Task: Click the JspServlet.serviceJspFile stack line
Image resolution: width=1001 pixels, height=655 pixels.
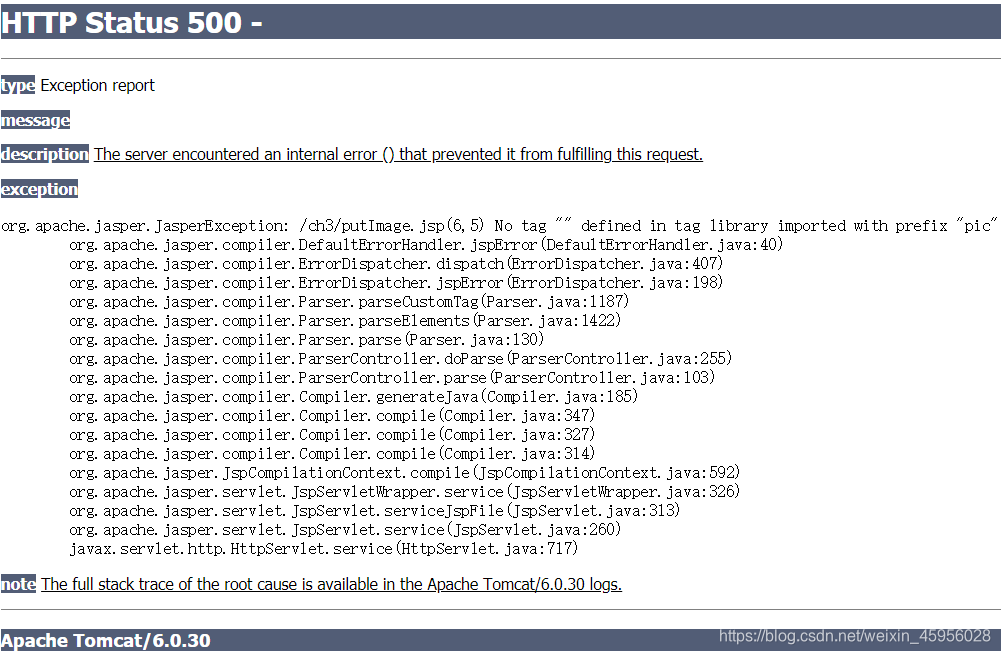Action: (x=375, y=511)
